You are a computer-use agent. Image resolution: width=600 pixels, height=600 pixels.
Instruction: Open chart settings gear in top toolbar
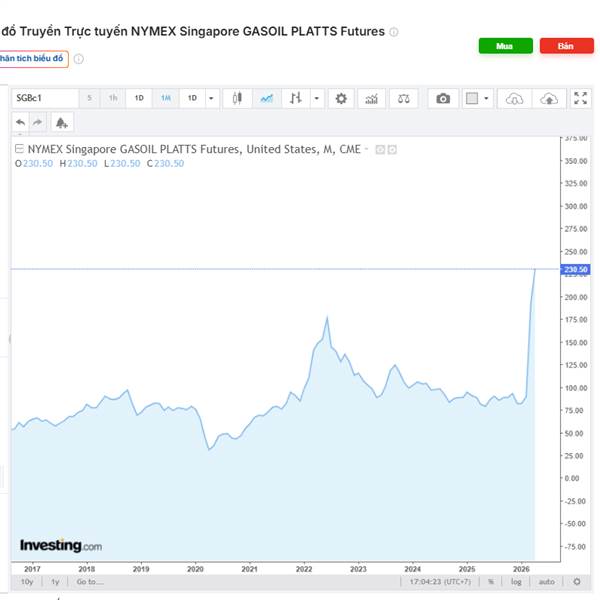point(341,98)
